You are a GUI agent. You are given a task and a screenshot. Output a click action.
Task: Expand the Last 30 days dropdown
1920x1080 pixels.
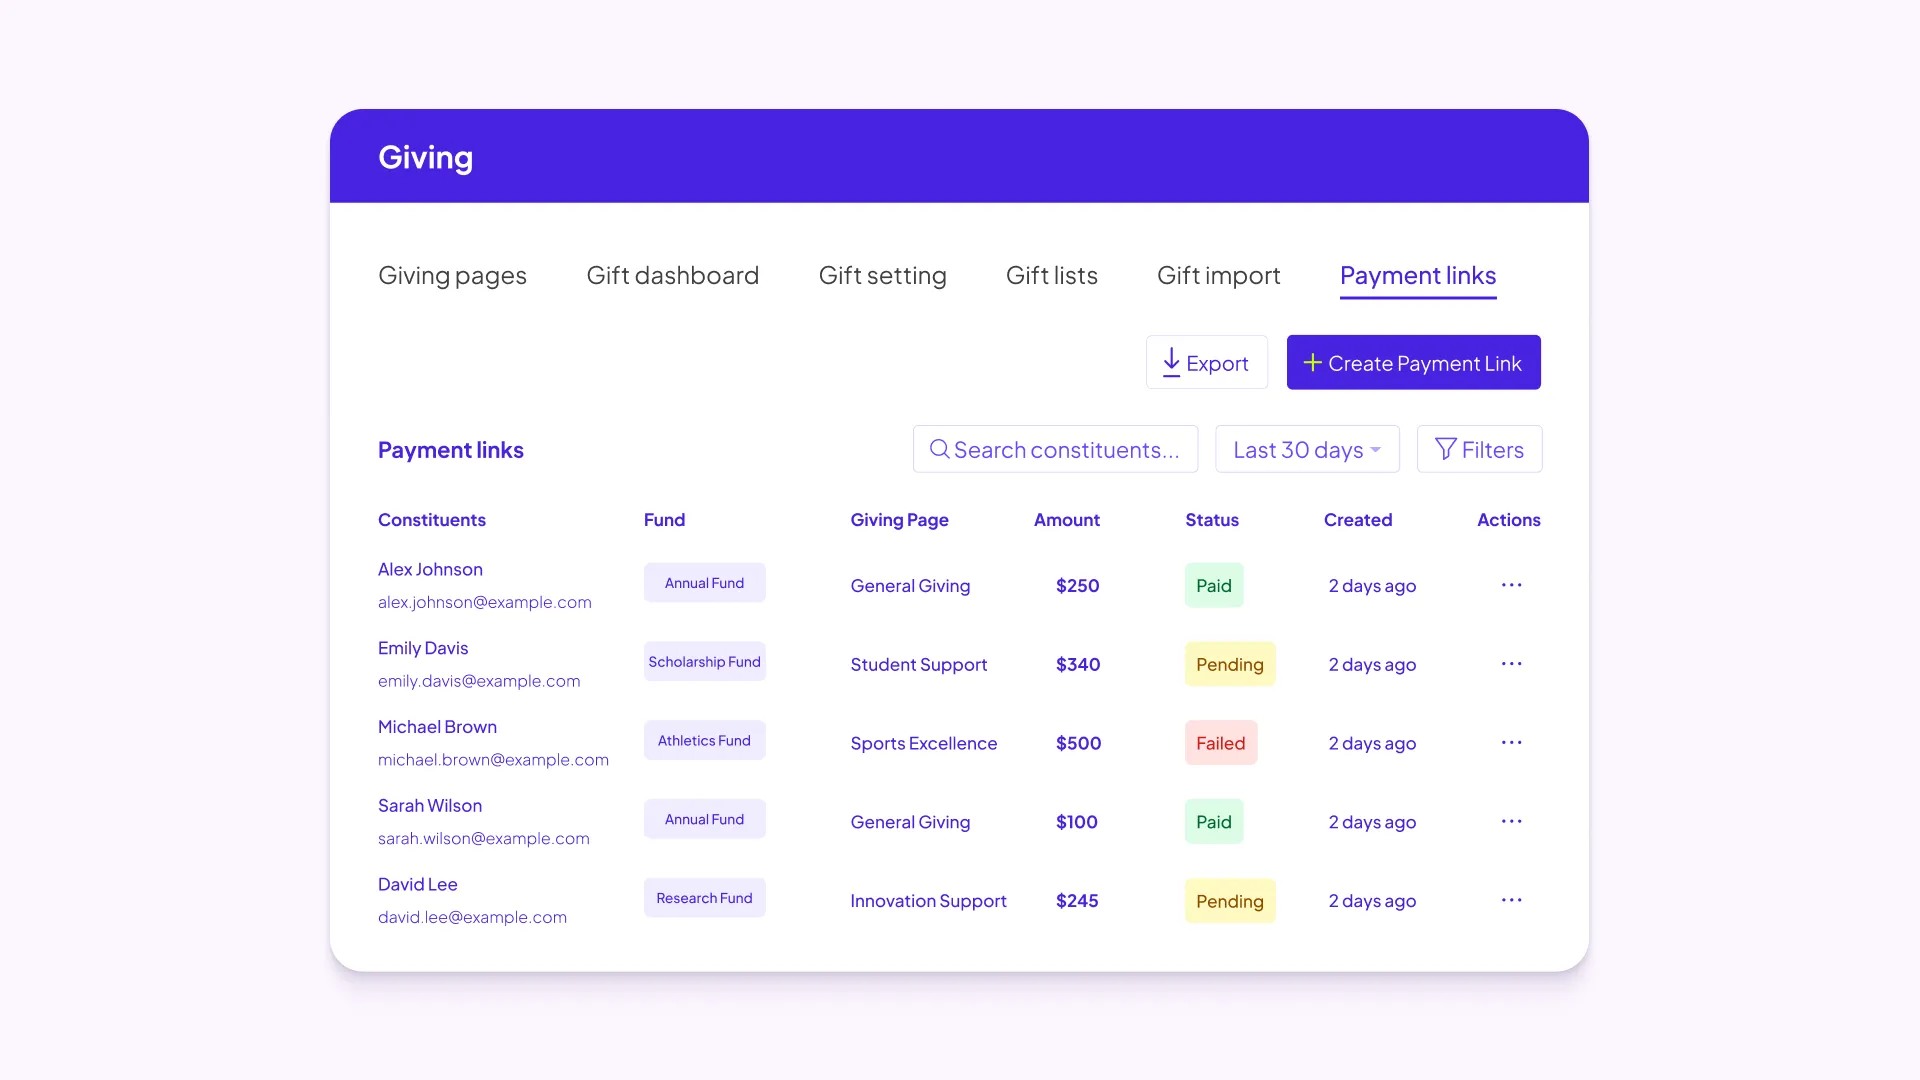pyautogui.click(x=1306, y=449)
